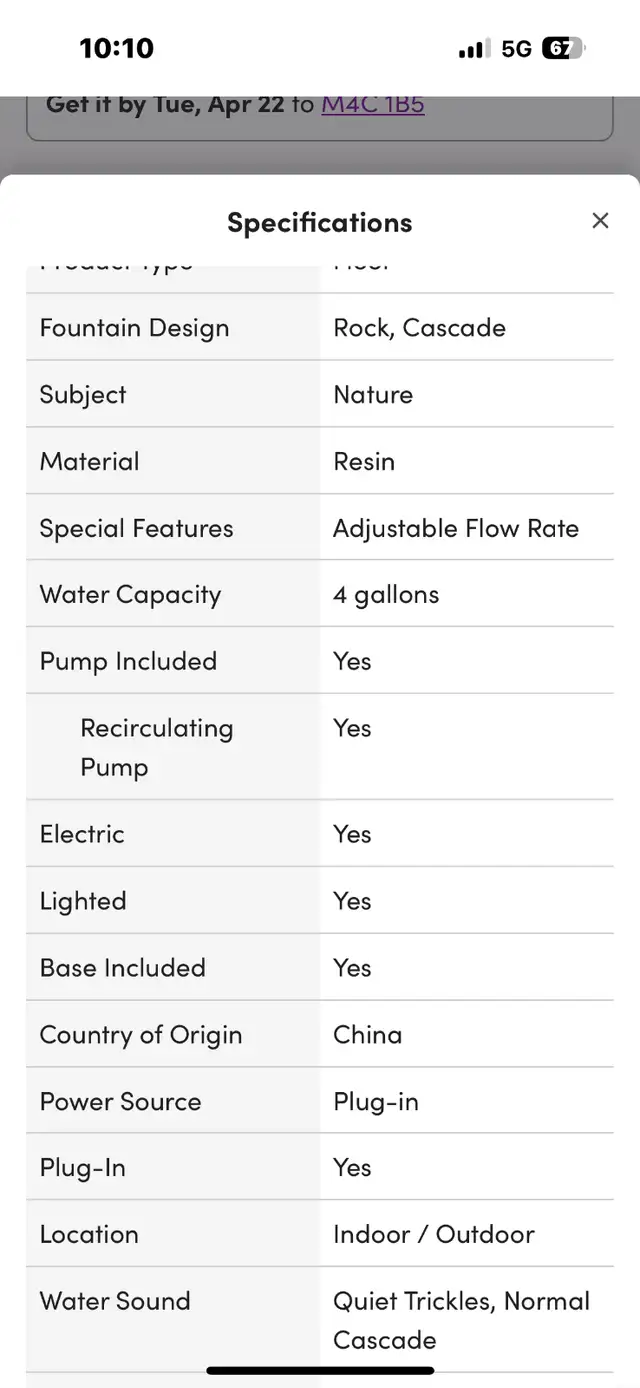Tap the Country of Origin China value
The width and height of the screenshot is (640, 1388).
pos(367,1034)
